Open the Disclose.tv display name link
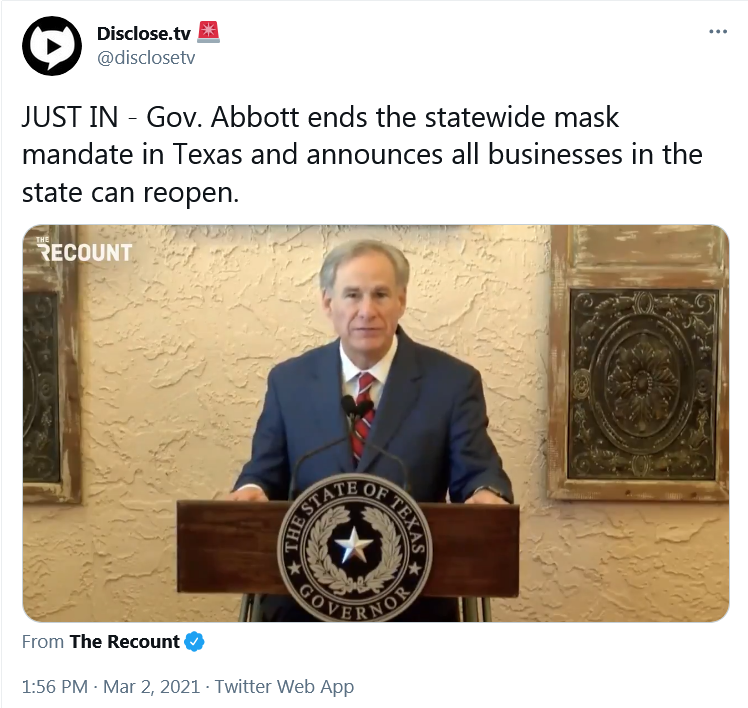Viewport: 748px width, 708px height. 144,33
